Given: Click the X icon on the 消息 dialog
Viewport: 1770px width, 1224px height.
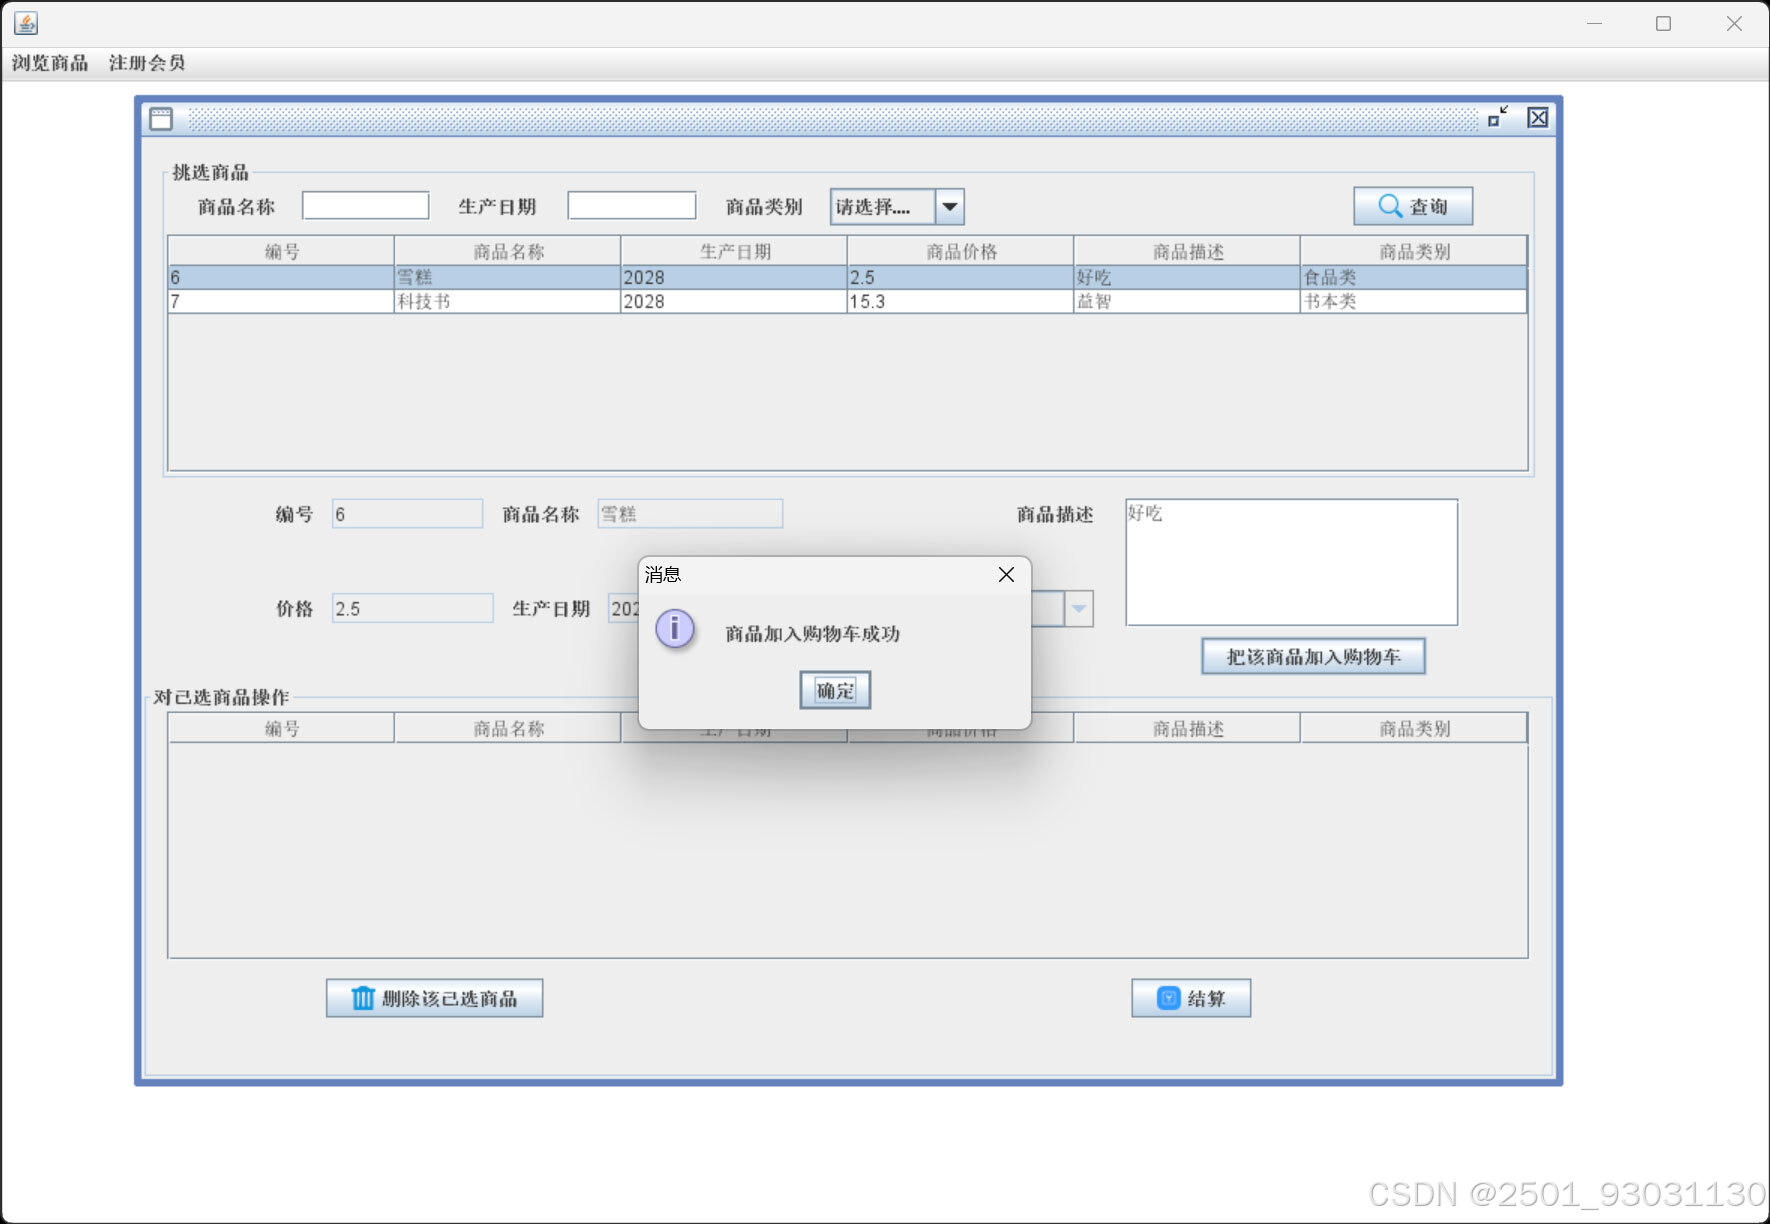Looking at the screenshot, I should click(1006, 574).
